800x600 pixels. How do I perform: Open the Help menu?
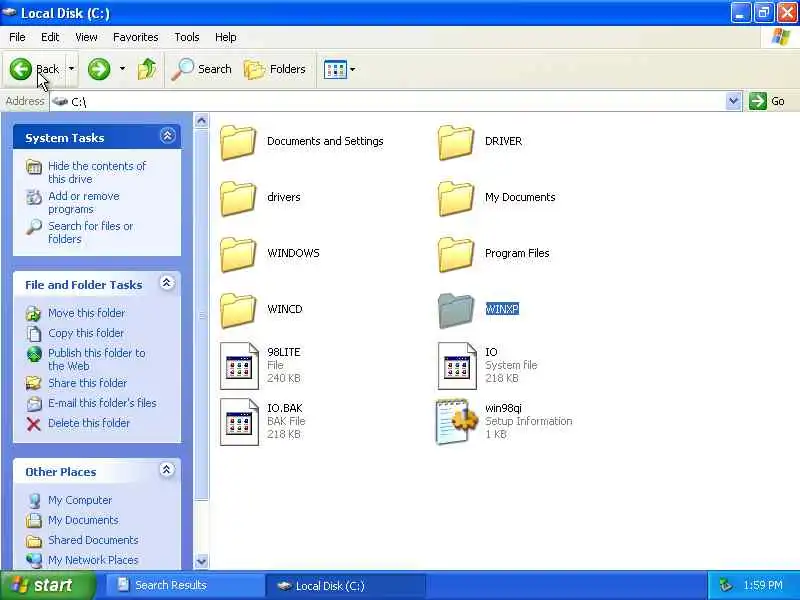[226, 37]
